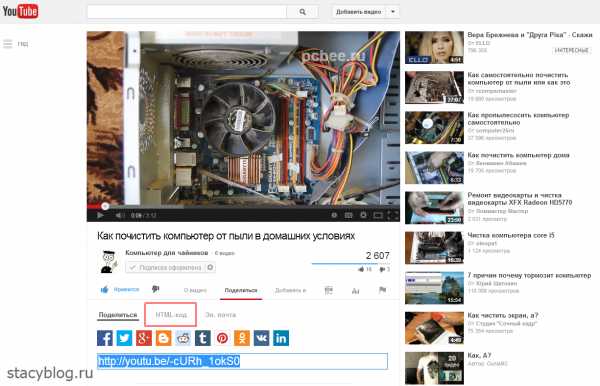The width and height of the screenshot is (600, 386).
Task: Click the Добавить видео button
Action: coord(359,12)
